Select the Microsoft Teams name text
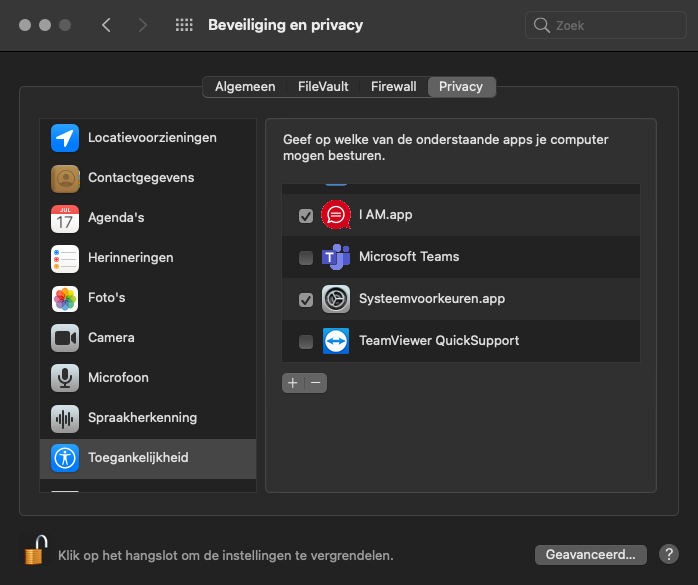 click(x=409, y=257)
